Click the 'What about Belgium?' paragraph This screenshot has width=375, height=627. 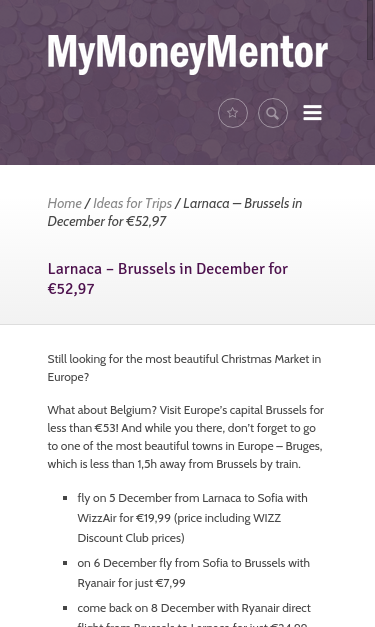pyautogui.click(x=186, y=437)
